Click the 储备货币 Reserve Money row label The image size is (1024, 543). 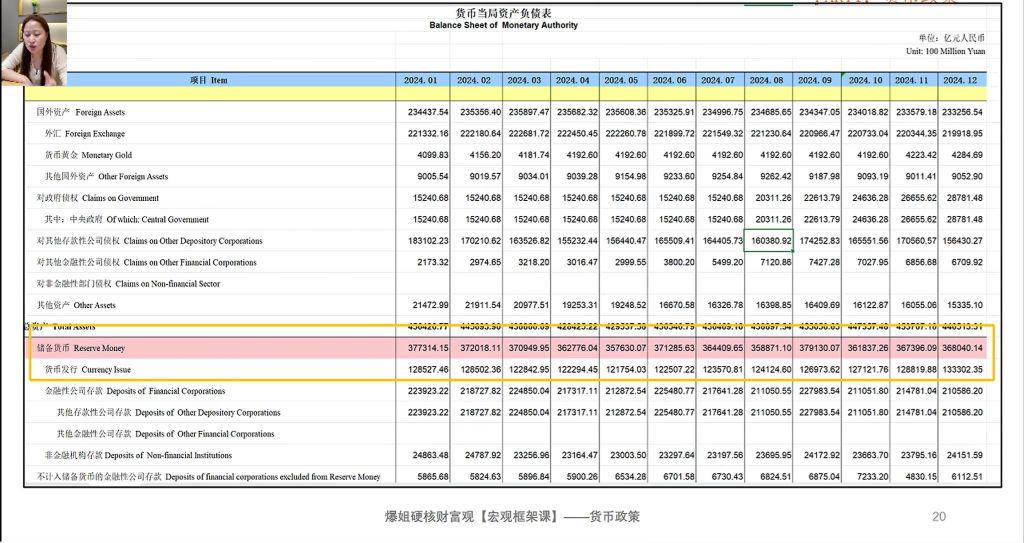pos(80,348)
